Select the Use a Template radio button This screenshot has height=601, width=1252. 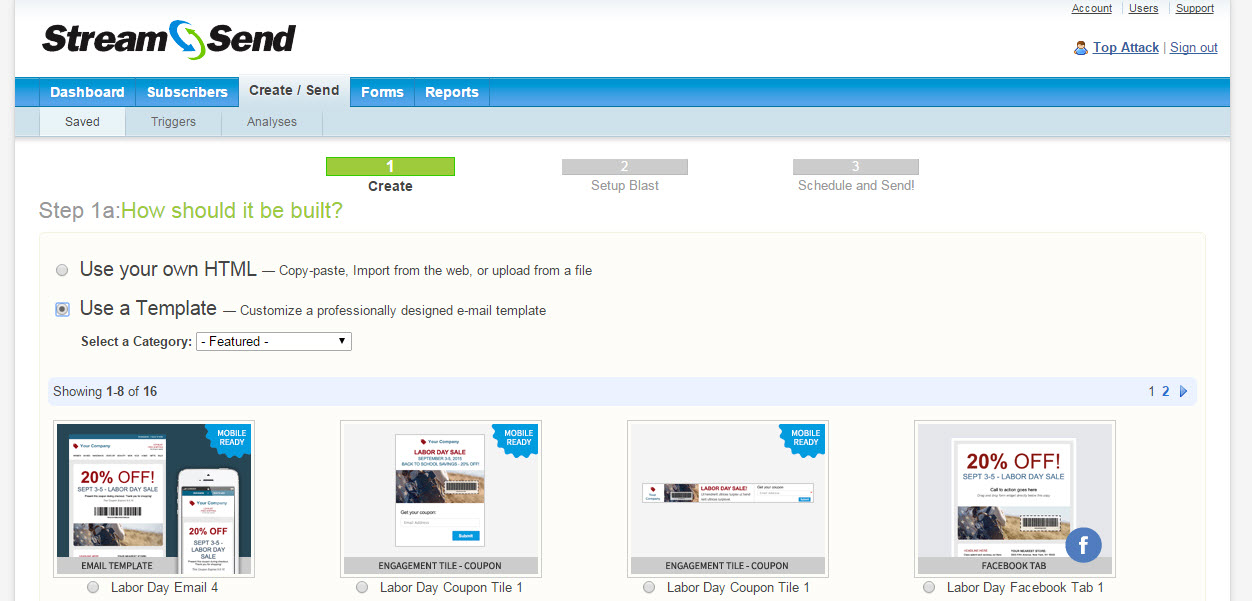pyautogui.click(x=62, y=310)
